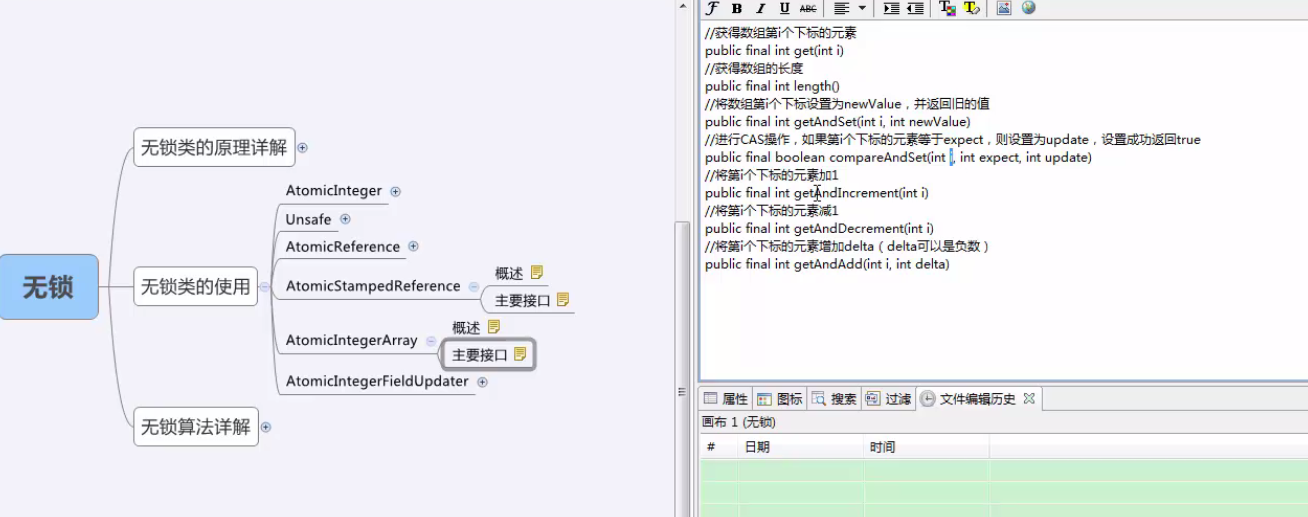Insert a hyperlink with globe icon
Image resolution: width=1308 pixels, height=517 pixels.
click(1028, 8)
